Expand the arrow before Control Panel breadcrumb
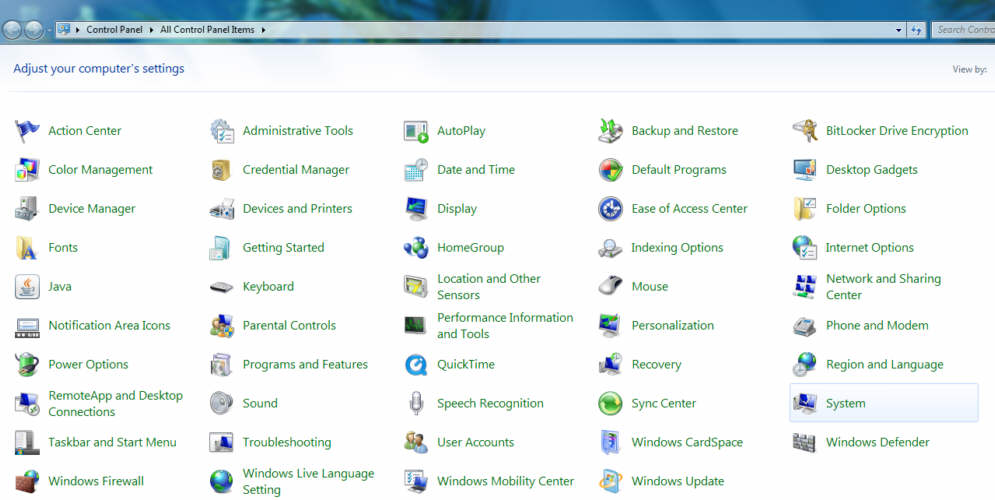 coord(77,30)
